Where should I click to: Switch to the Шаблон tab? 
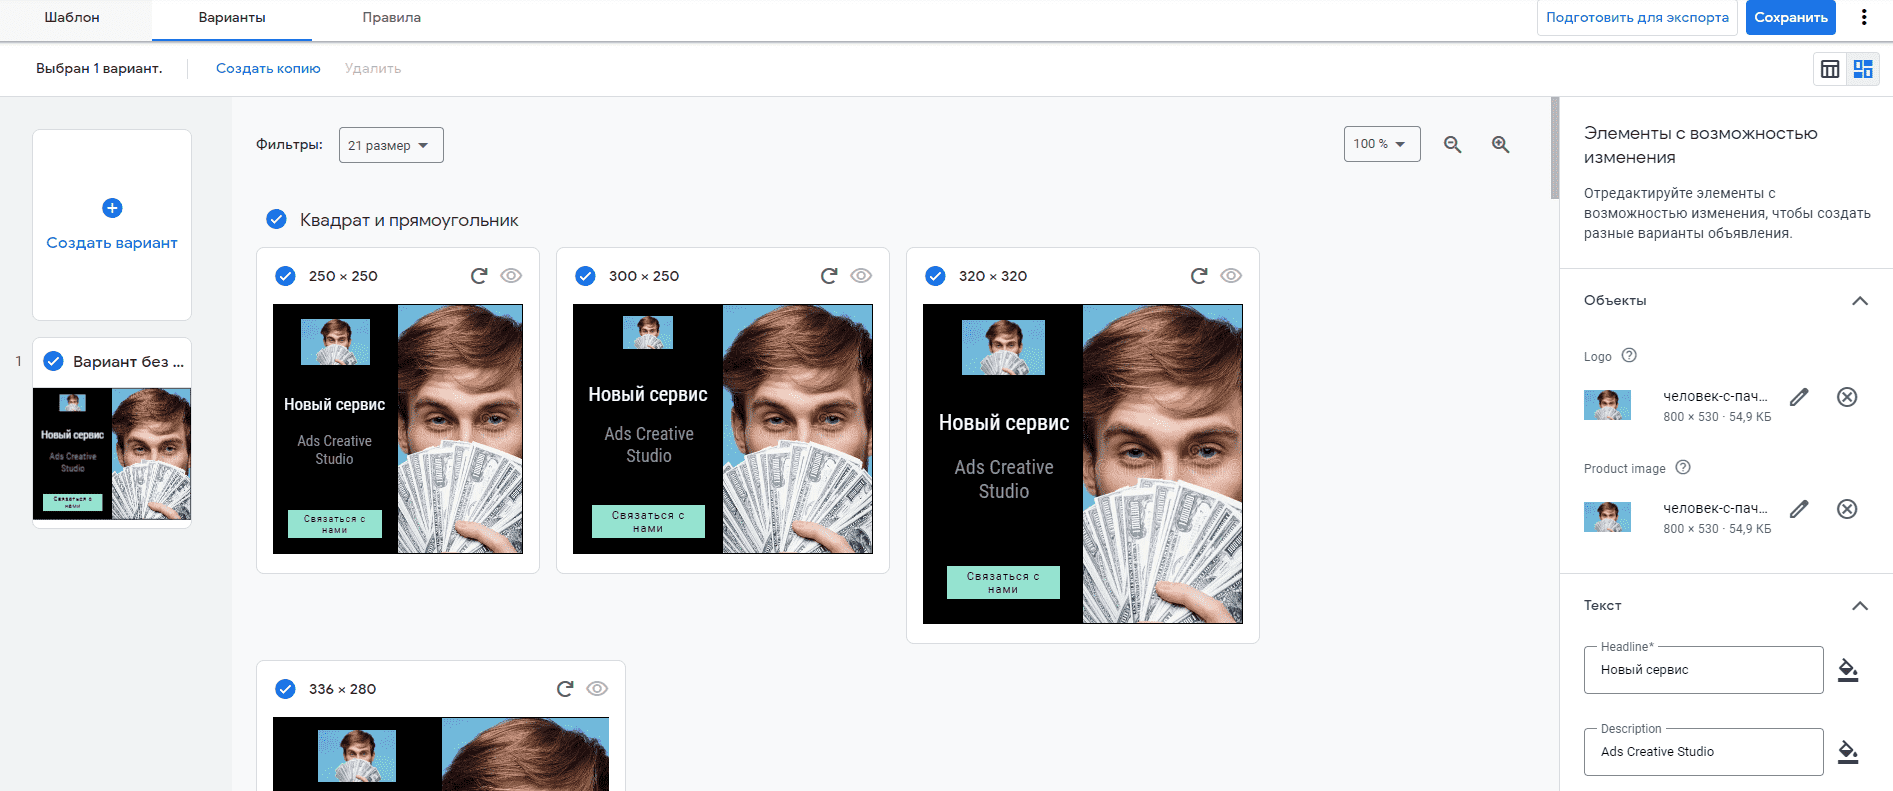(x=72, y=18)
